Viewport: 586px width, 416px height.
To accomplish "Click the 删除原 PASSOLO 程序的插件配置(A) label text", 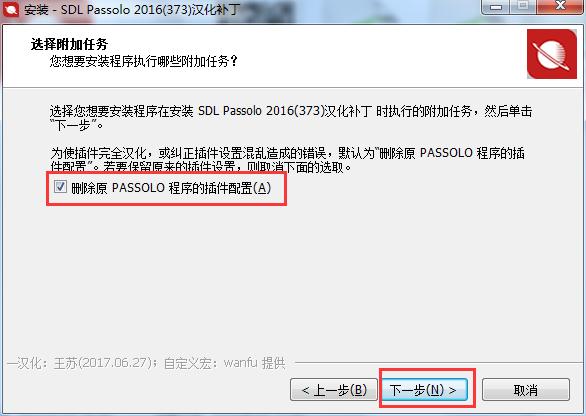I will pos(171,188).
